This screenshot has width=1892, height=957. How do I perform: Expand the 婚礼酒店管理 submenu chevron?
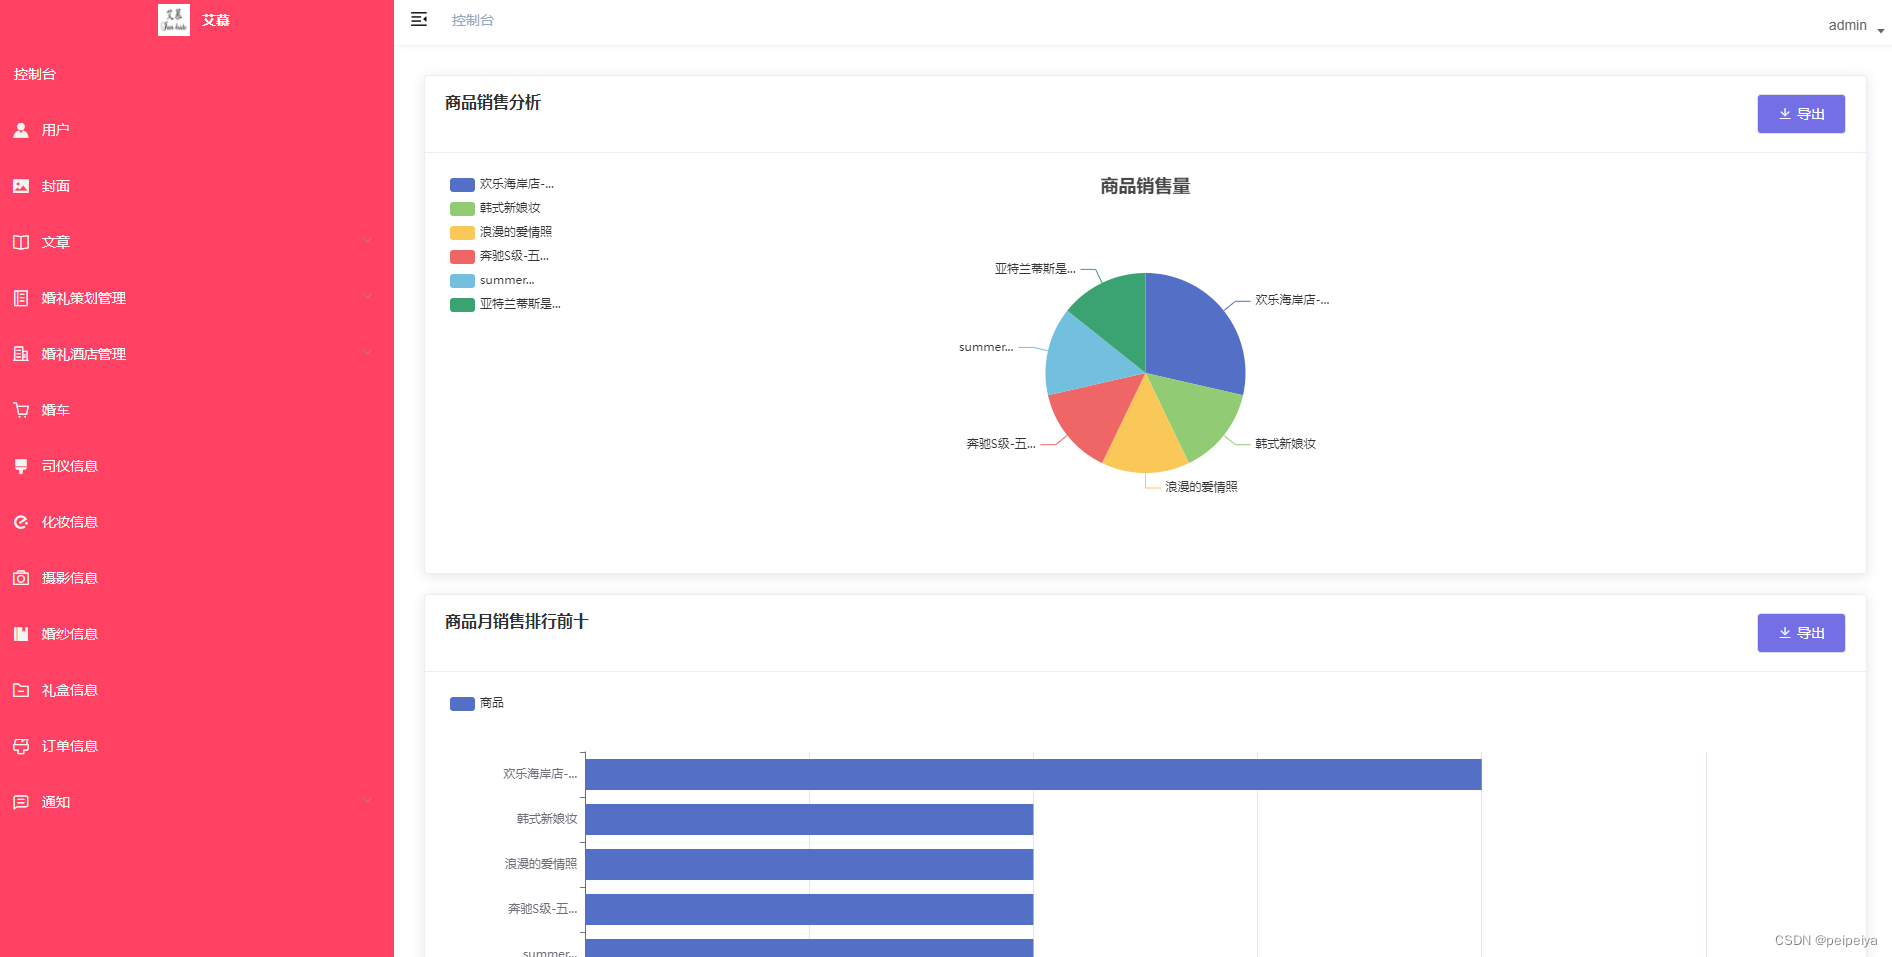pyautogui.click(x=367, y=353)
